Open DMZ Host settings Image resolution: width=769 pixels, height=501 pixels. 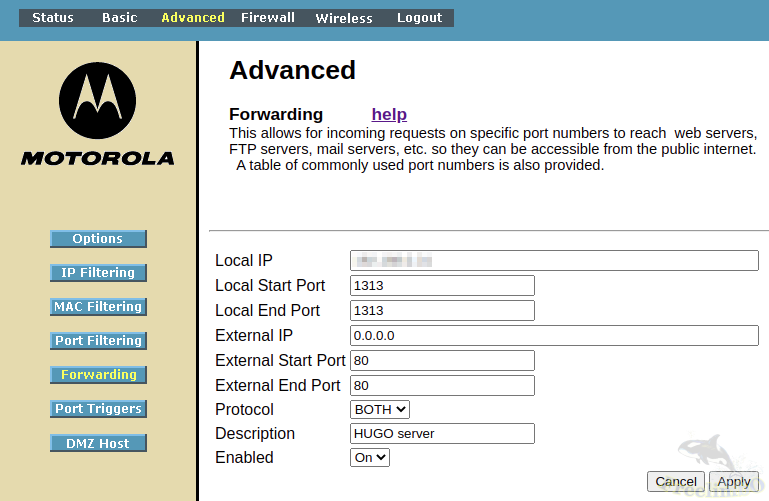98,443
